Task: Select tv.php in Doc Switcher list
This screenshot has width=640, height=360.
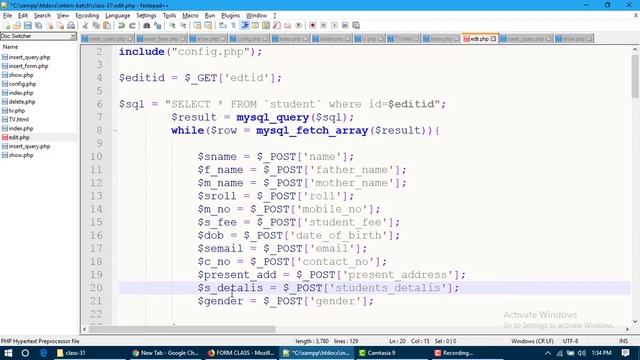Action: (17, 111)
